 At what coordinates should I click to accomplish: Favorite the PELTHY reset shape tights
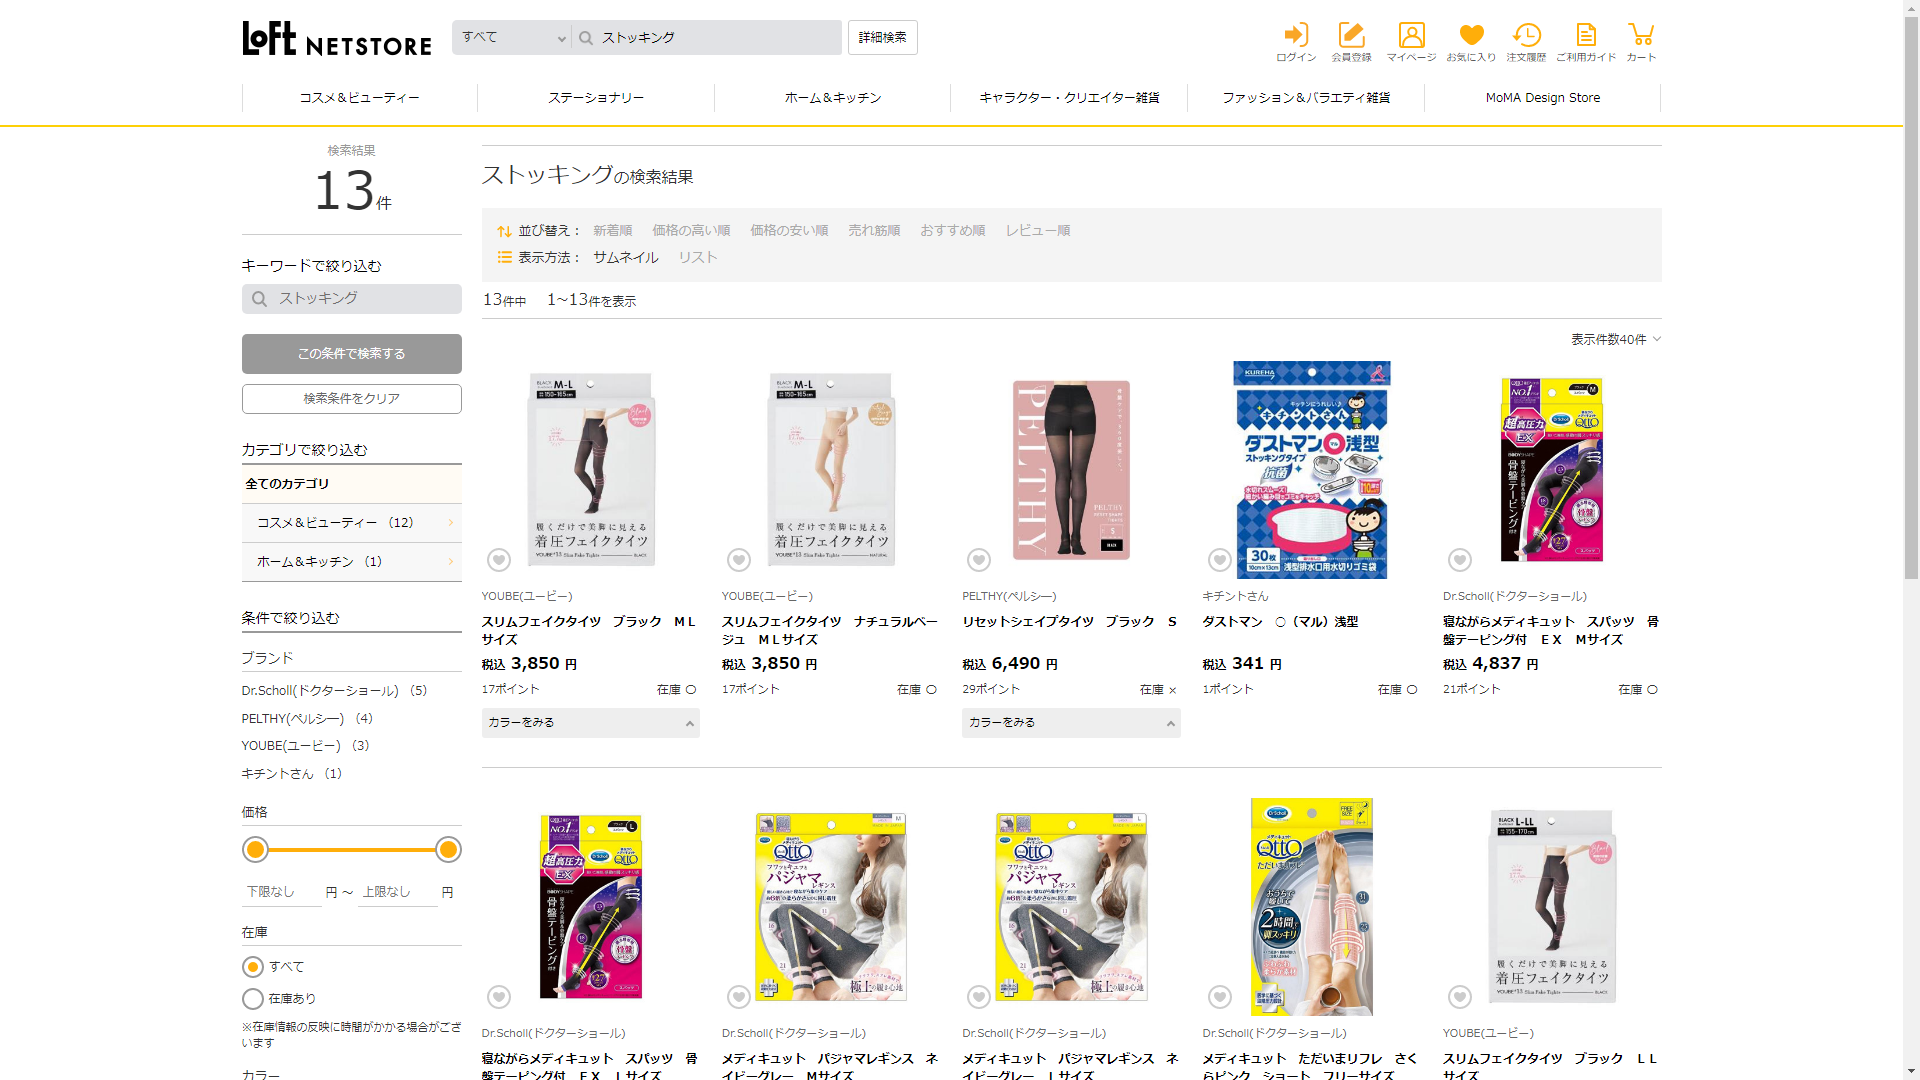point(979,560)
